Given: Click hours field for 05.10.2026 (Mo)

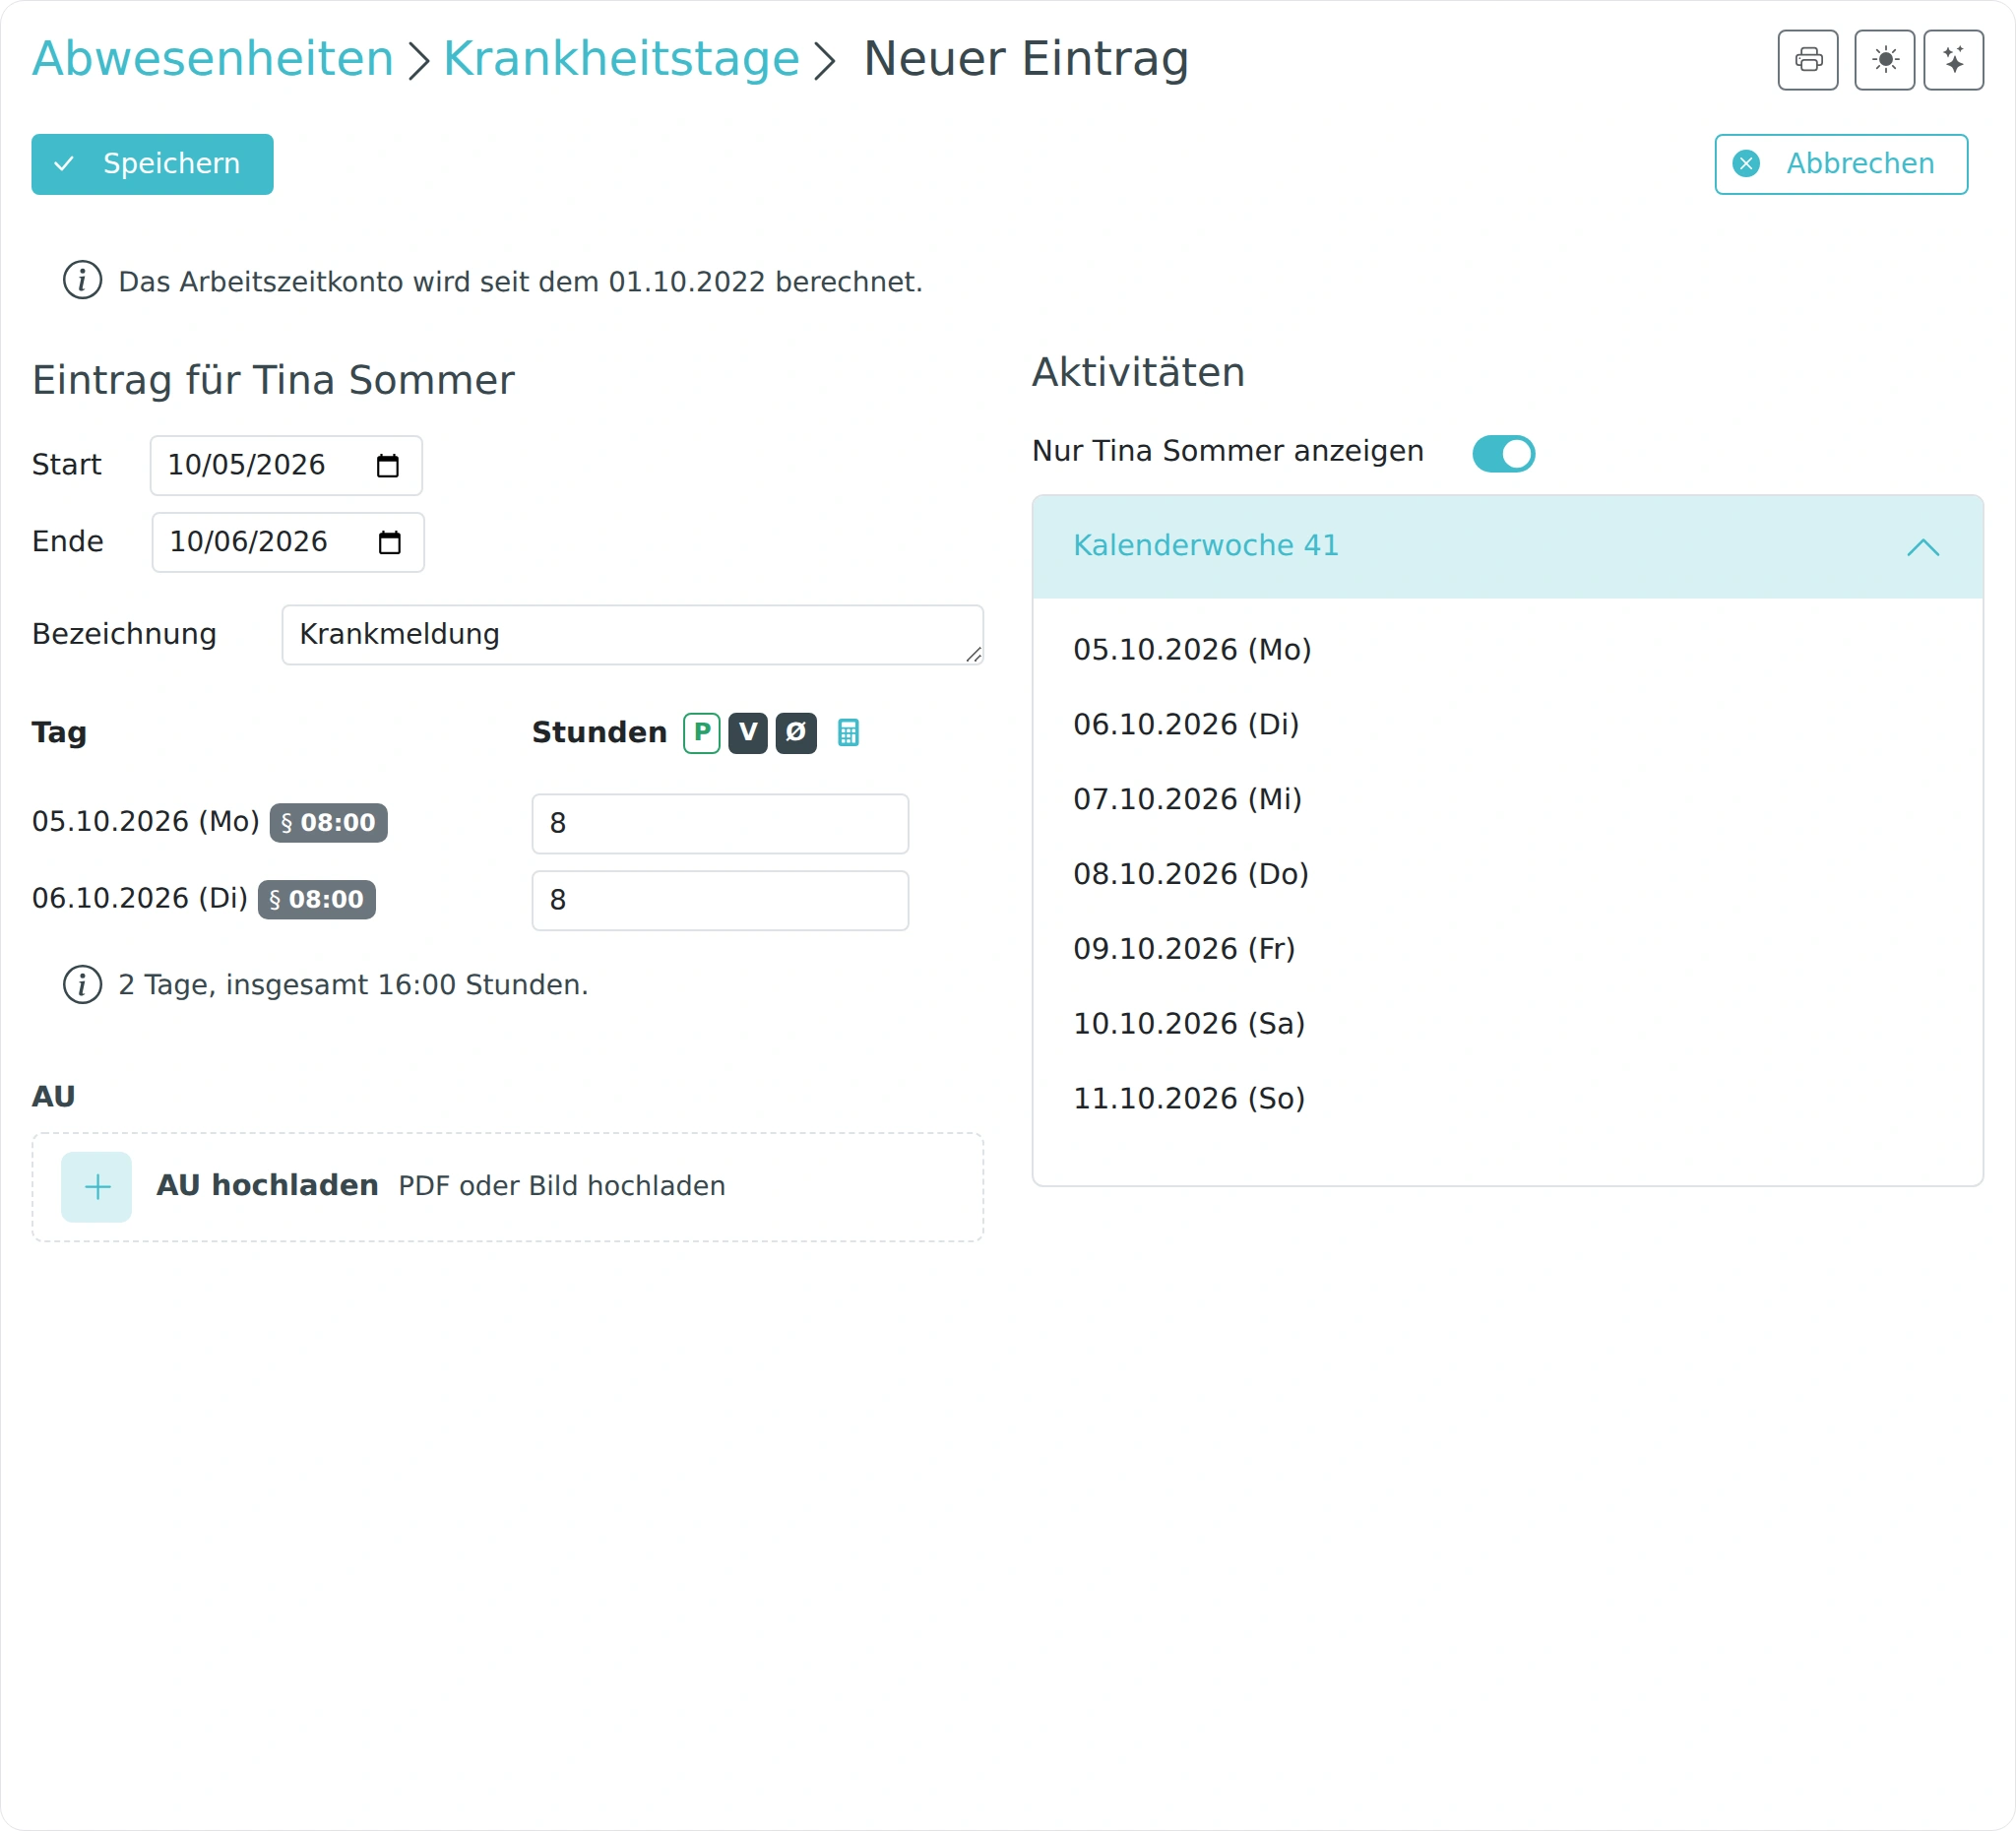Looking at the screenshot, I should (720, 823).
